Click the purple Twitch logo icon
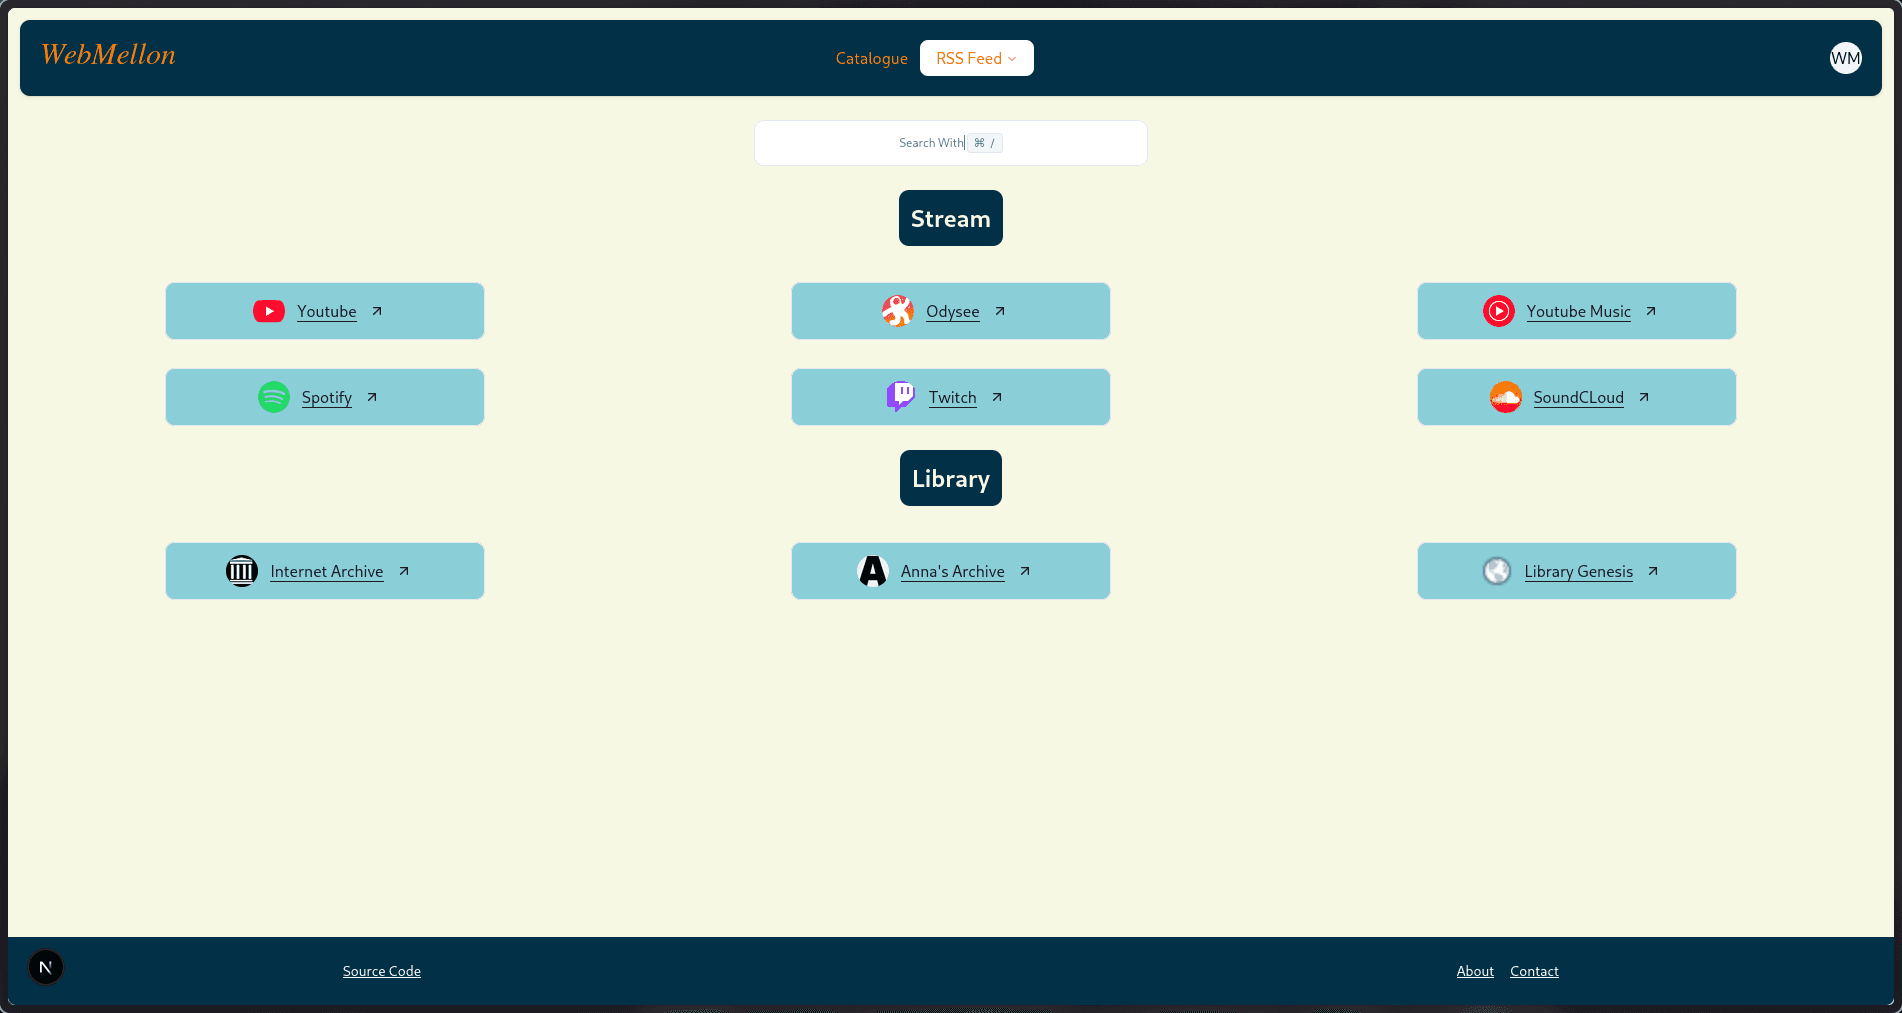Viewport: 1902px width, 1013px height. coord(901,397)
